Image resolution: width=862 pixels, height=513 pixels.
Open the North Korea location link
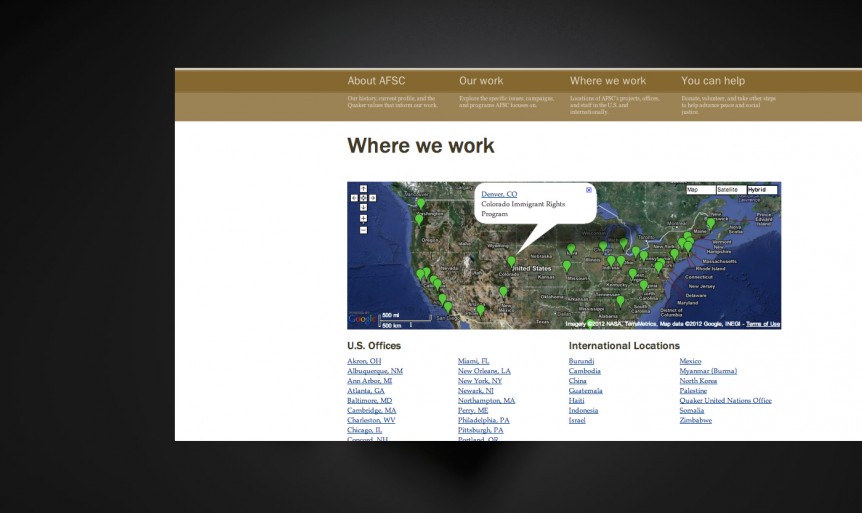tap(698, 381)
